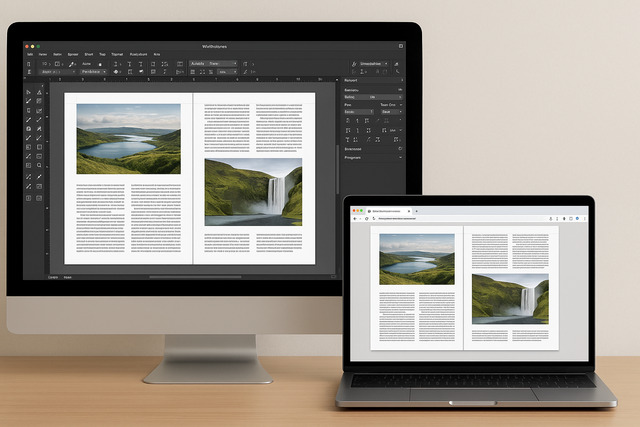Click the panel toggle icon at the title bar's right end
The width and height of the screenshot is (640, 427).
pyautogui.click(x=401, y=46)
